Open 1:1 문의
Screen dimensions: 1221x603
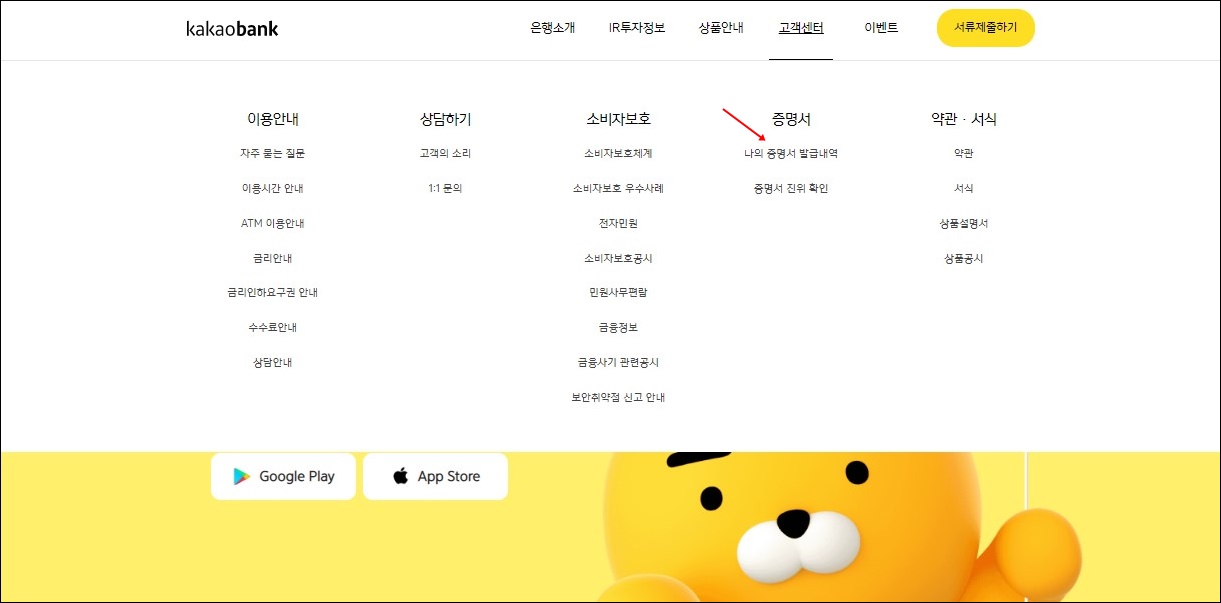point(446,189)
